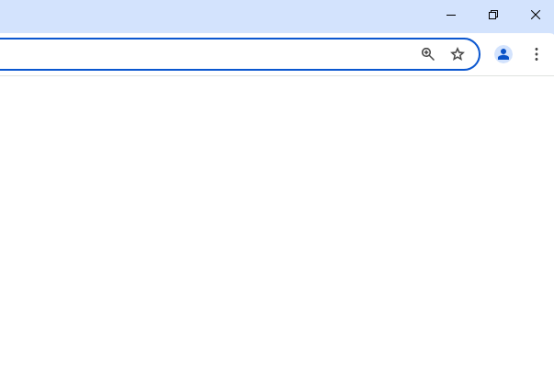Image resolution: width=554 pixels, height=384 pixels.
Task: Open page zoom controls popup
Action: tap(428, 54)
